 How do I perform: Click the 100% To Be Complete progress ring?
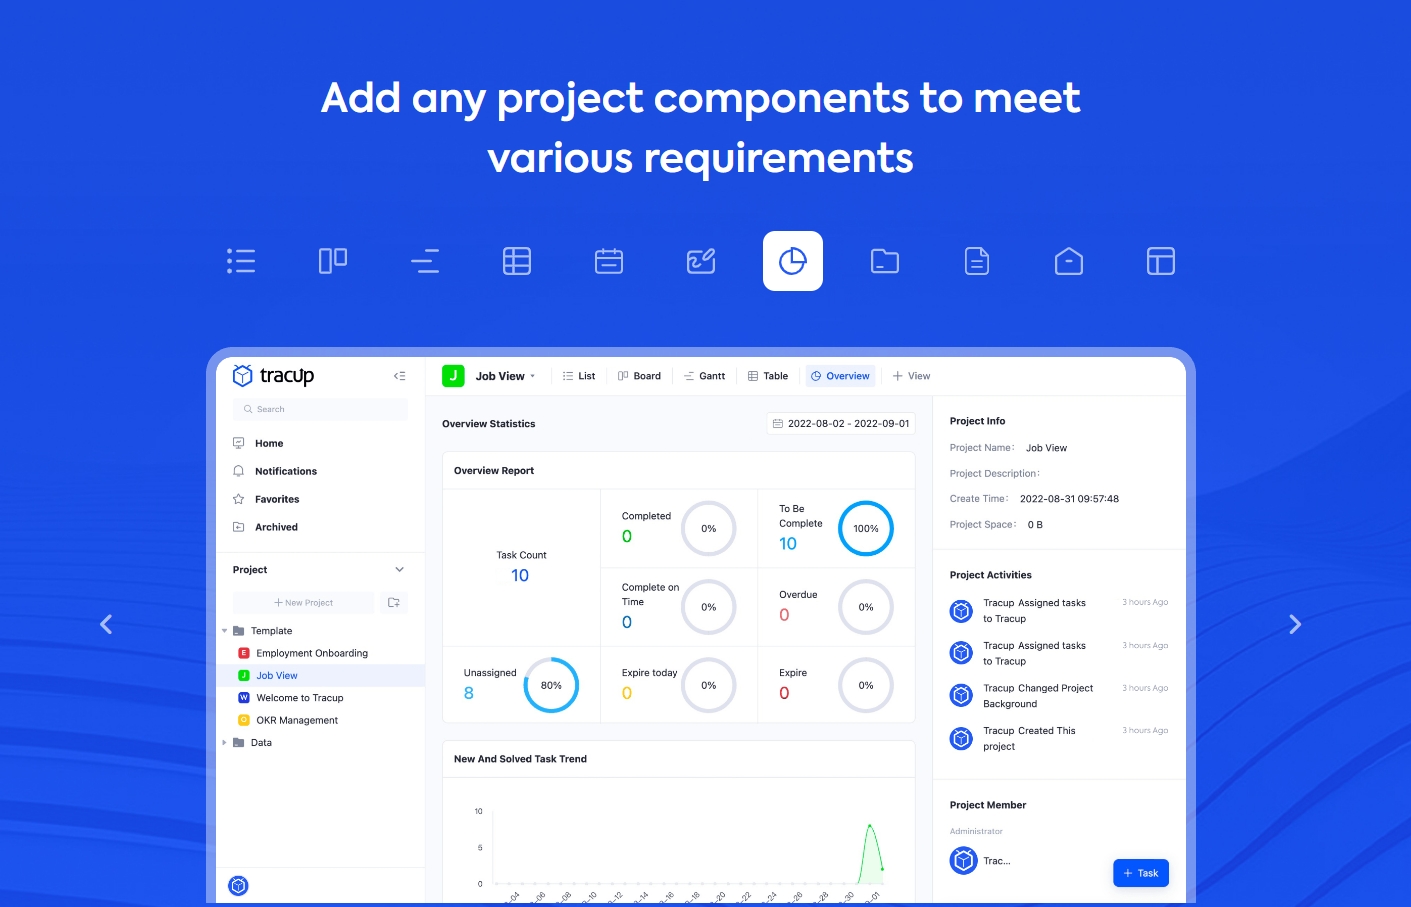tap(866, 528)
